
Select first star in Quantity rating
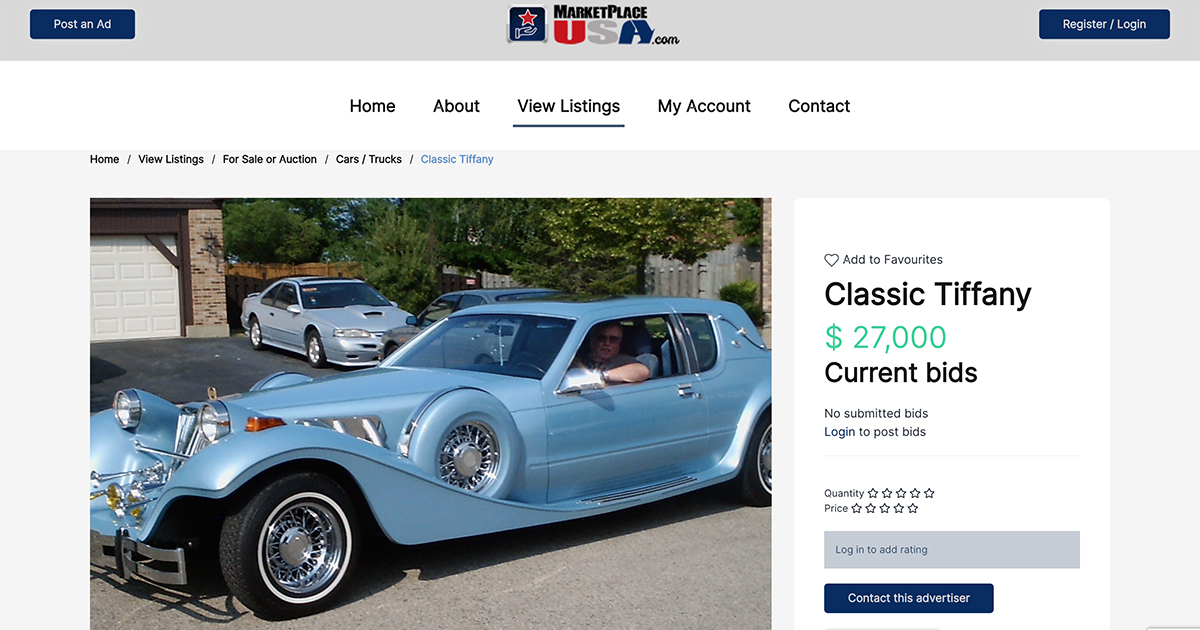(x=873, y=493)
